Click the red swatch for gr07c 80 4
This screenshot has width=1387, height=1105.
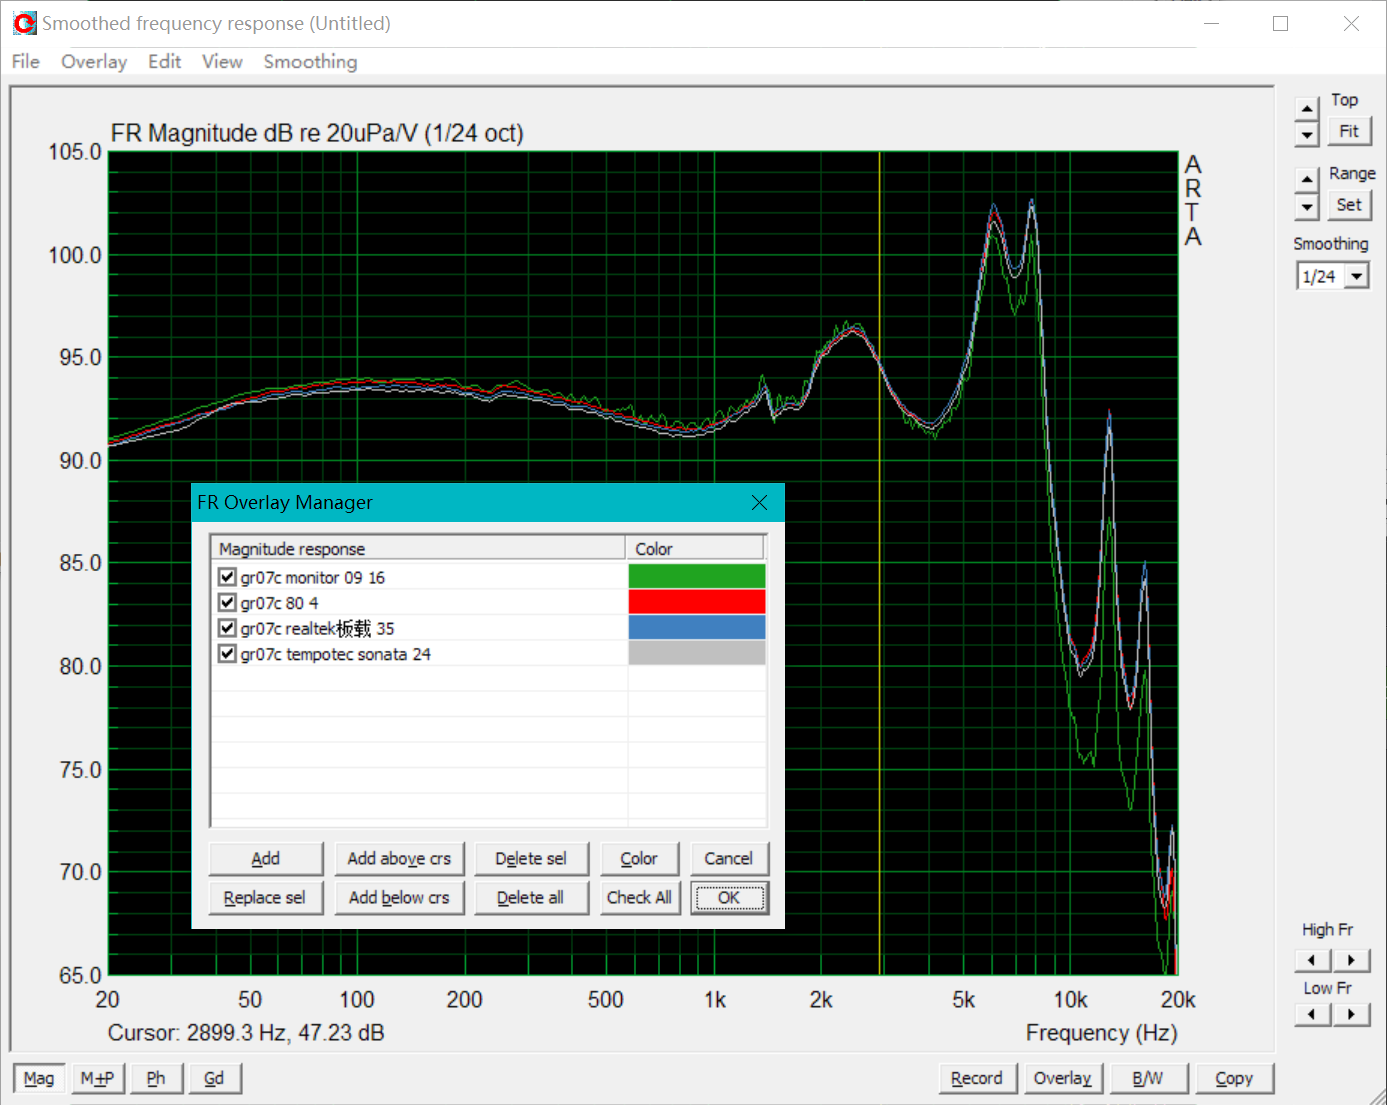pyautogui.click(x=696, y=601)
